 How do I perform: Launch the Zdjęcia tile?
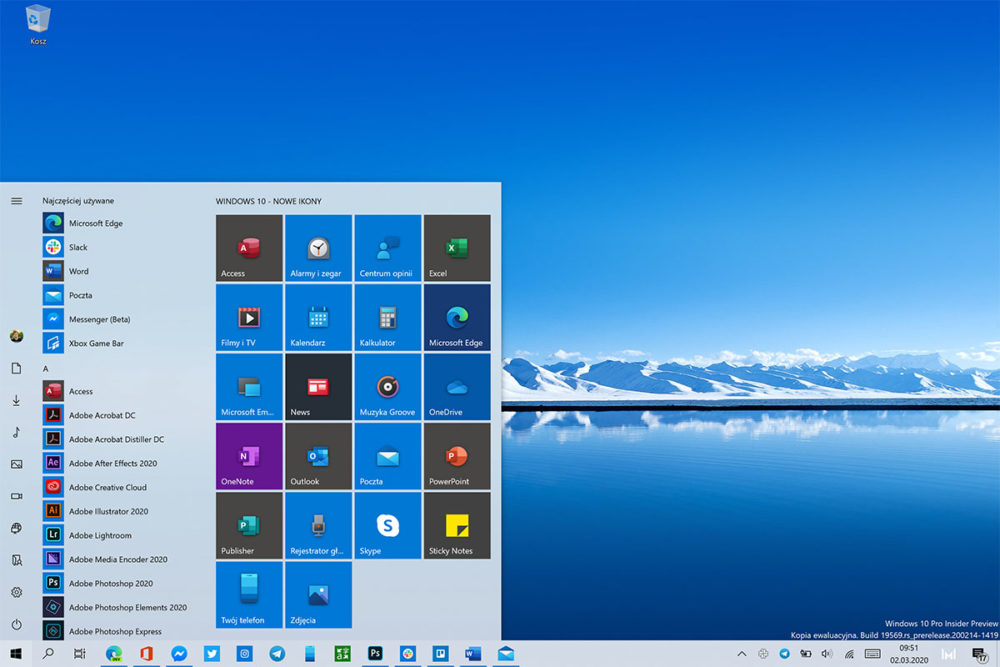coord(318,595)
